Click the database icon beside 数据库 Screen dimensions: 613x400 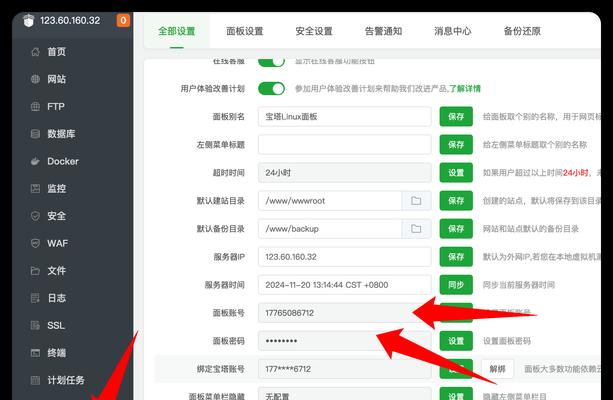click(35, 134)
